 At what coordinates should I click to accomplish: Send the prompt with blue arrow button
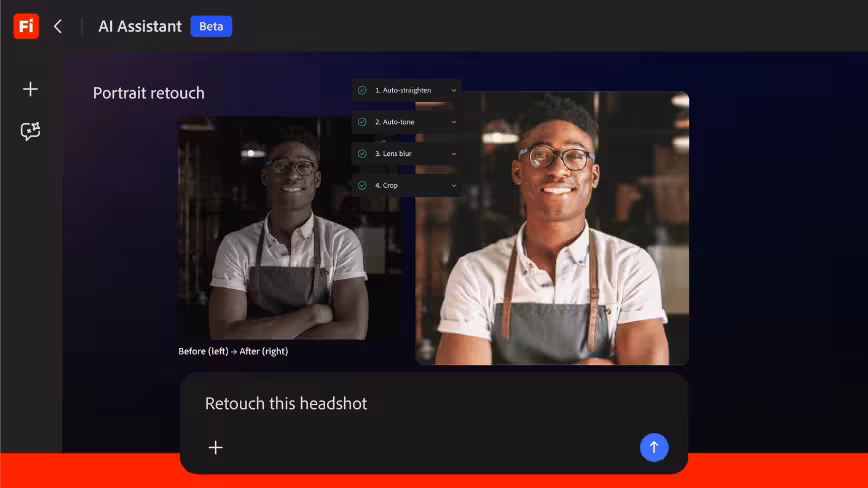(654, 447)
